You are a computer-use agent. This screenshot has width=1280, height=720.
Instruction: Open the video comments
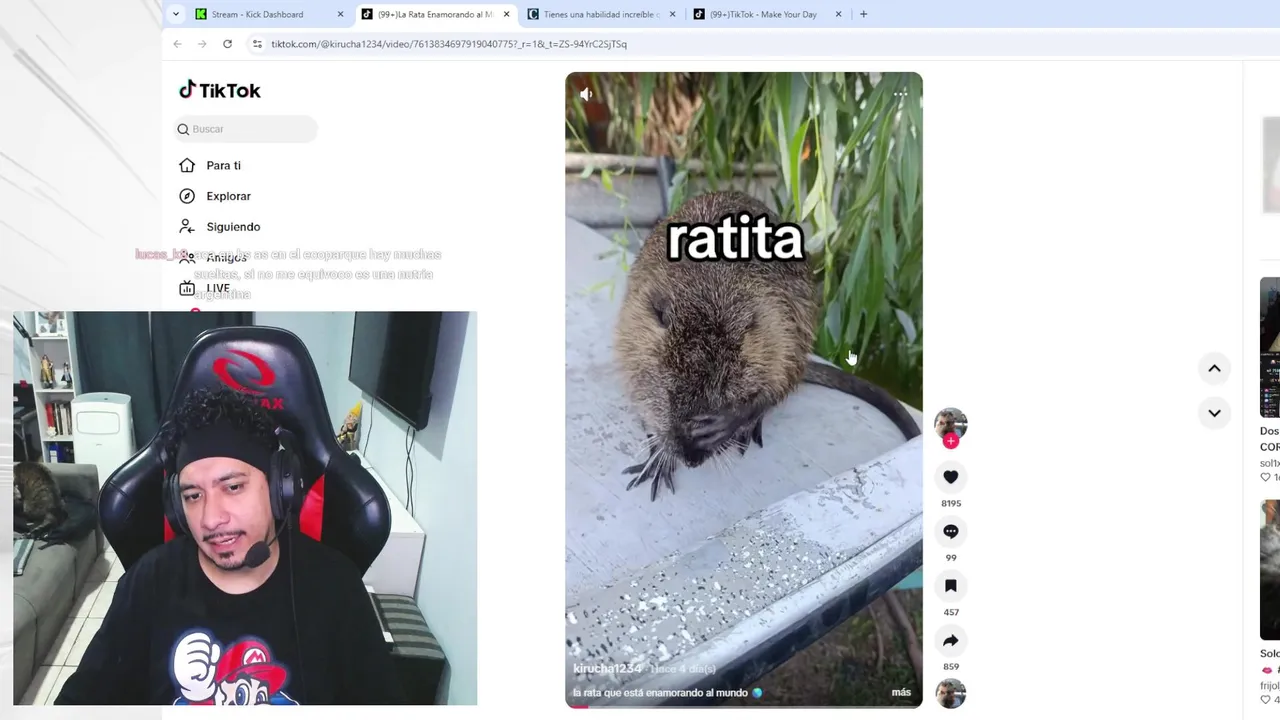(x=951, y=531)
